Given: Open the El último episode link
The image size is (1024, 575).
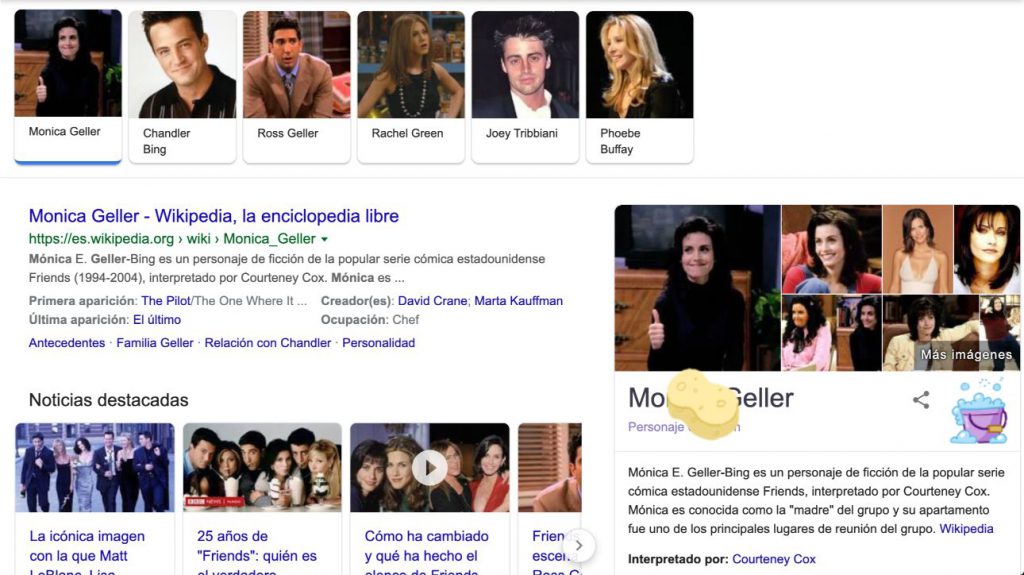Looking at the screenshot, I should 157,320.
